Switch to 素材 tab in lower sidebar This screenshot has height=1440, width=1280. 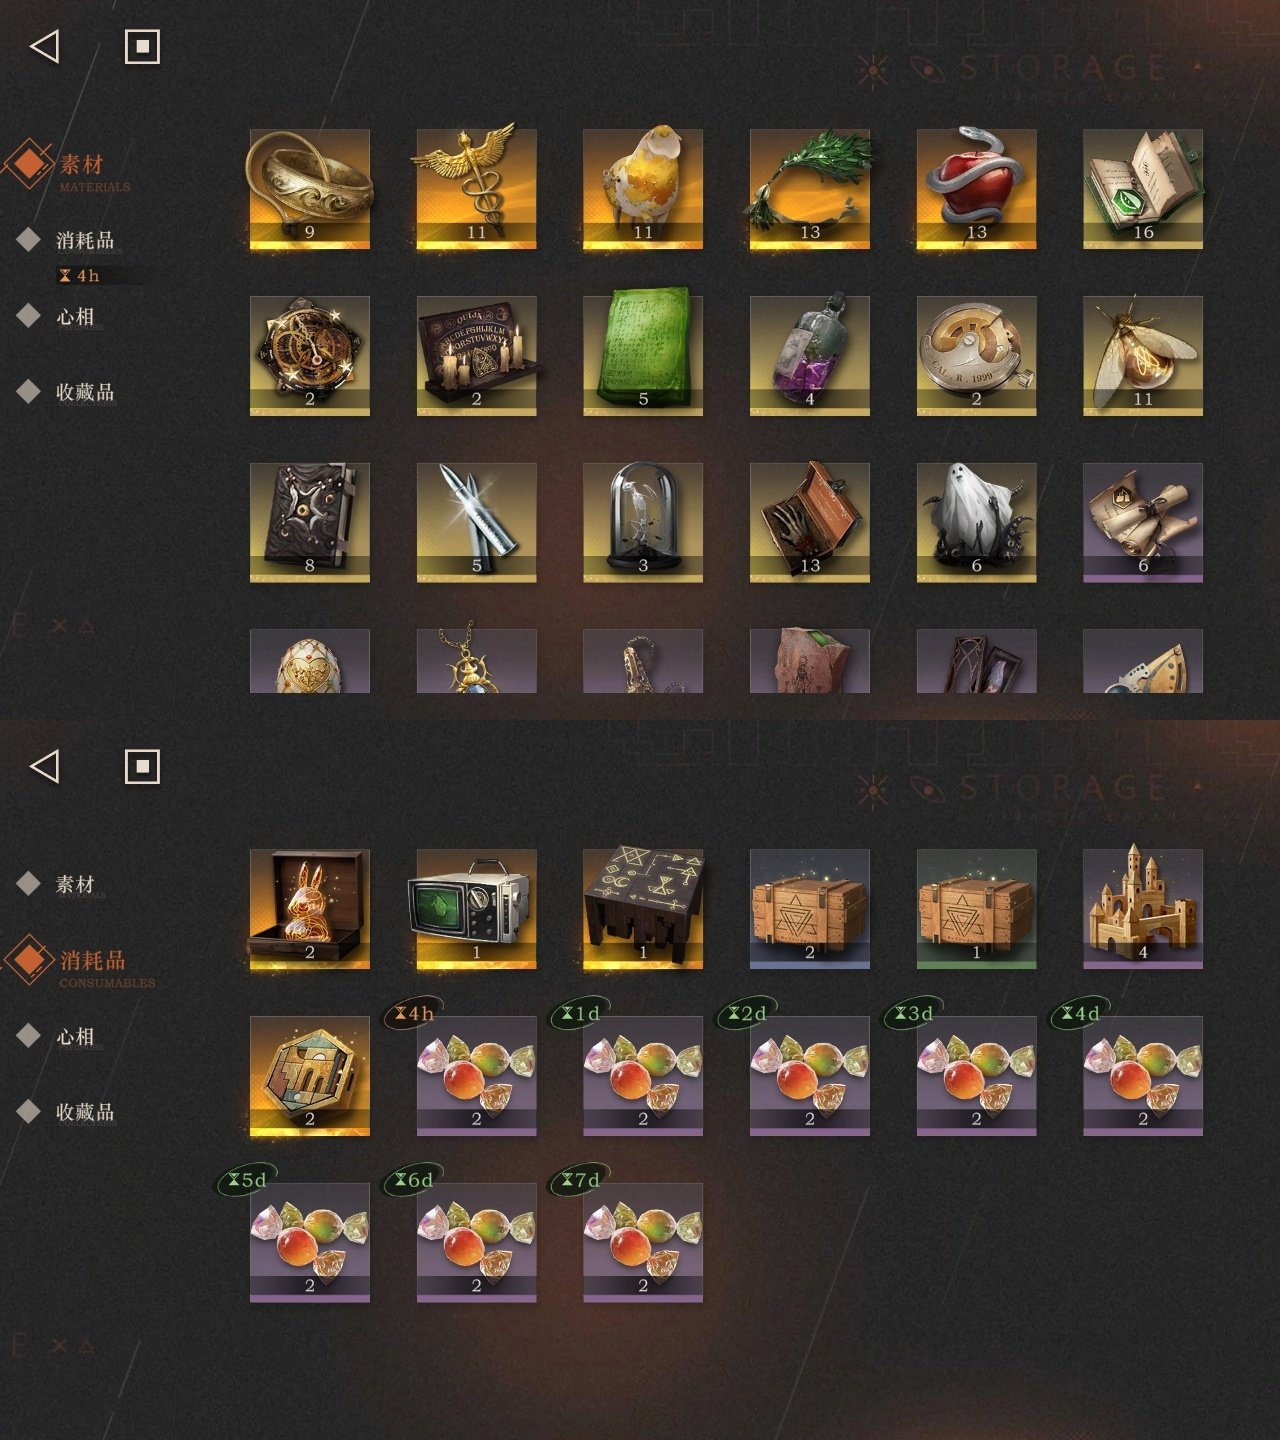(75, 884)
